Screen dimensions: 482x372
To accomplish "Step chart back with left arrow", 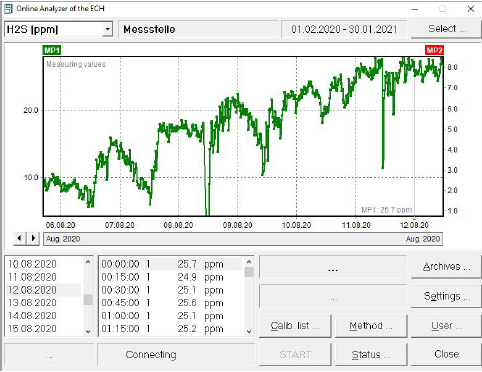I will tap(20, 238).
